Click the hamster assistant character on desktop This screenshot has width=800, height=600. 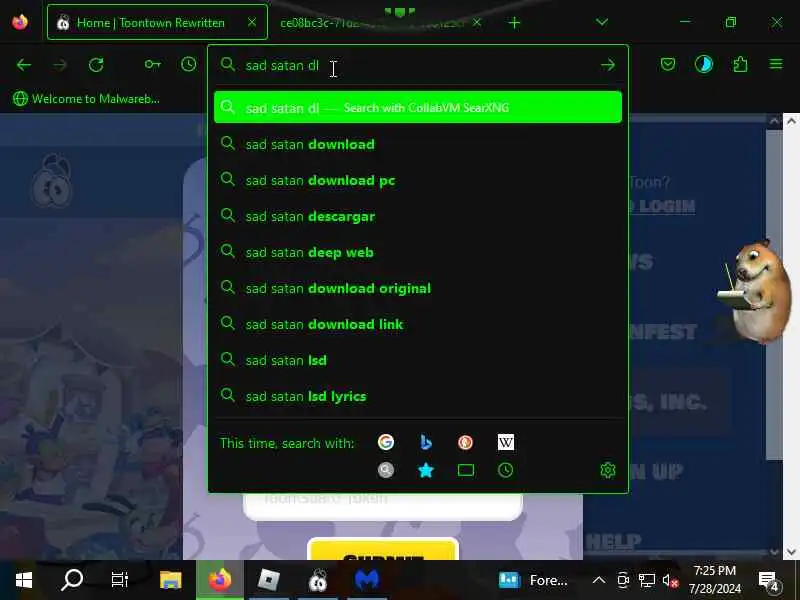pyautogui.click(x=758, y=291)
